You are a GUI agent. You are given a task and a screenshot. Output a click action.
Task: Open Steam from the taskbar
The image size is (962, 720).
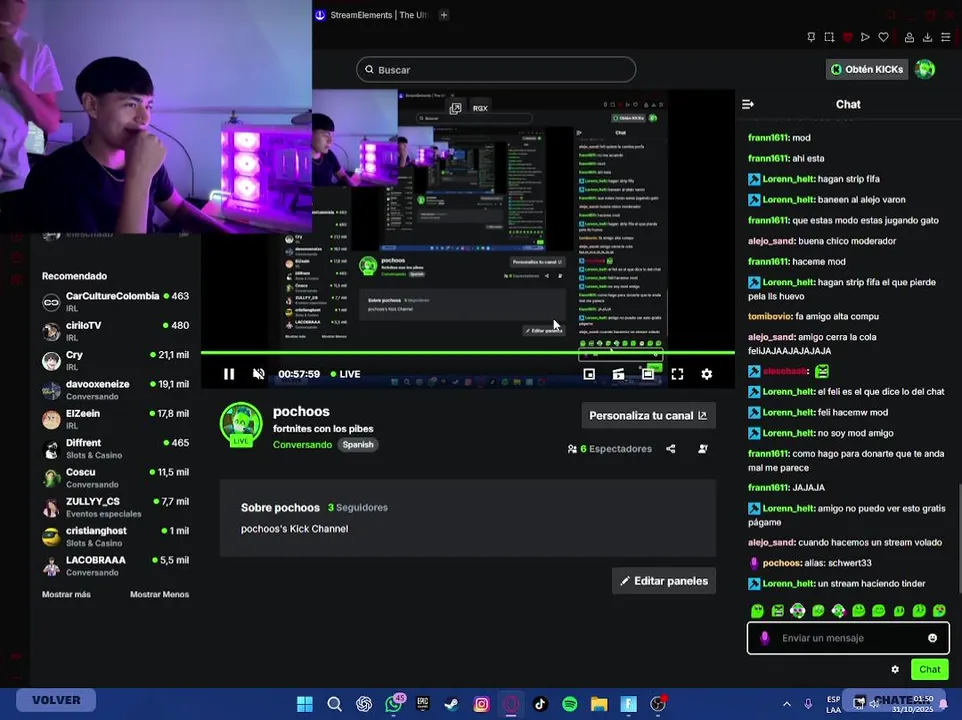[x=452, y=703]
